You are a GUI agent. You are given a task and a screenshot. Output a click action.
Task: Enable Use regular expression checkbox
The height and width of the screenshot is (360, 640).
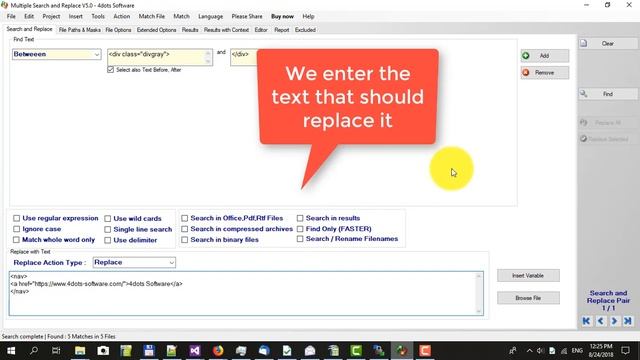[x=17, y=218]
